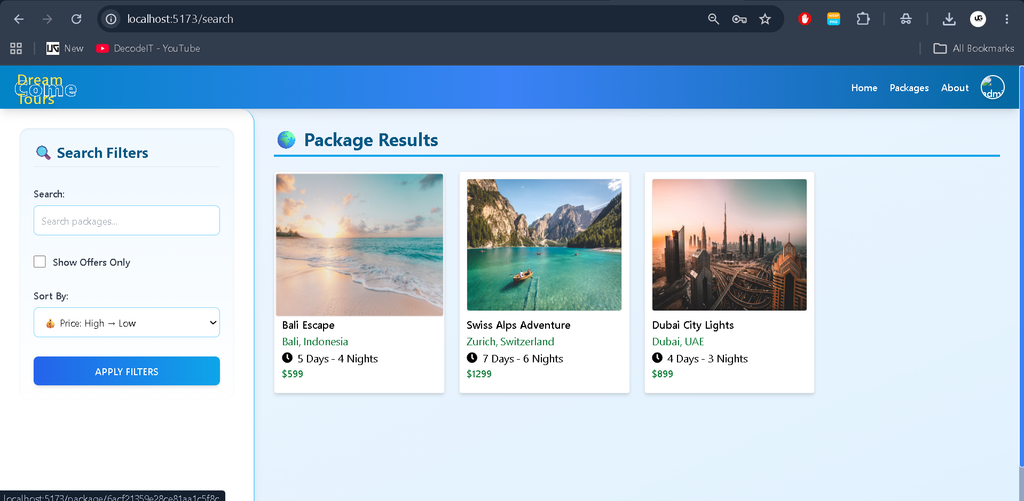Click the user avatar in site navbar
This screenshot has height=501, width=1024.
992,88
